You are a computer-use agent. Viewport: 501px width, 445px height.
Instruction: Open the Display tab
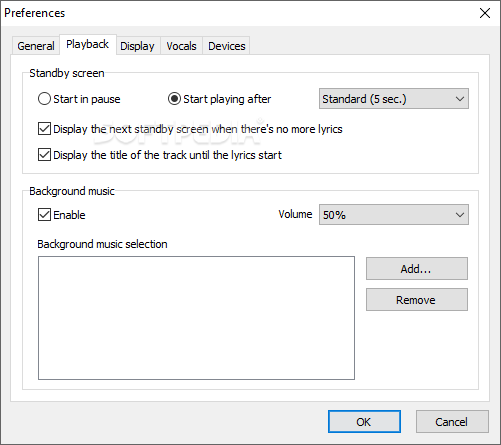[x=137, y=46]
